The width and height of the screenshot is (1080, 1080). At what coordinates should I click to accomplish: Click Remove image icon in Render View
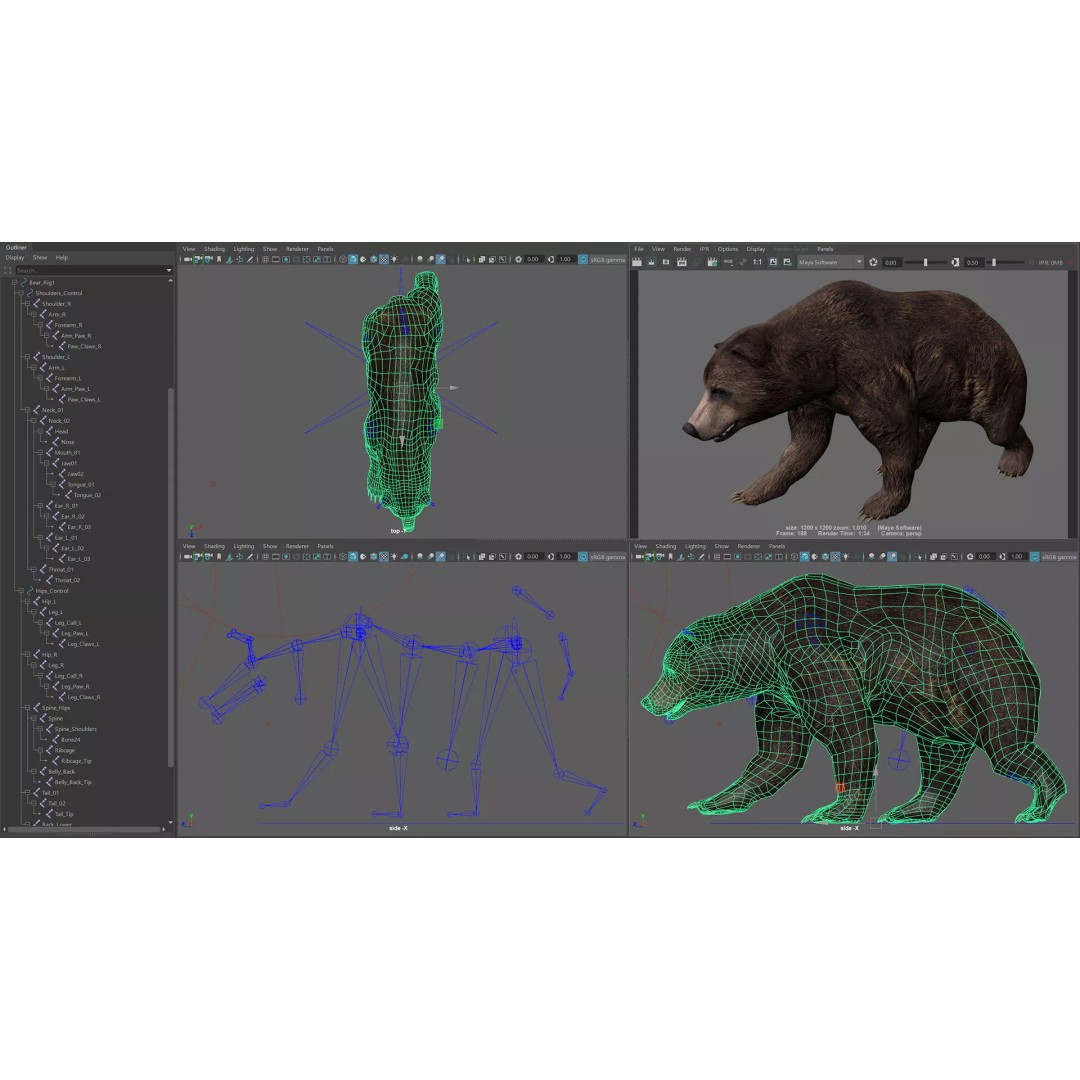click(787, 262)
